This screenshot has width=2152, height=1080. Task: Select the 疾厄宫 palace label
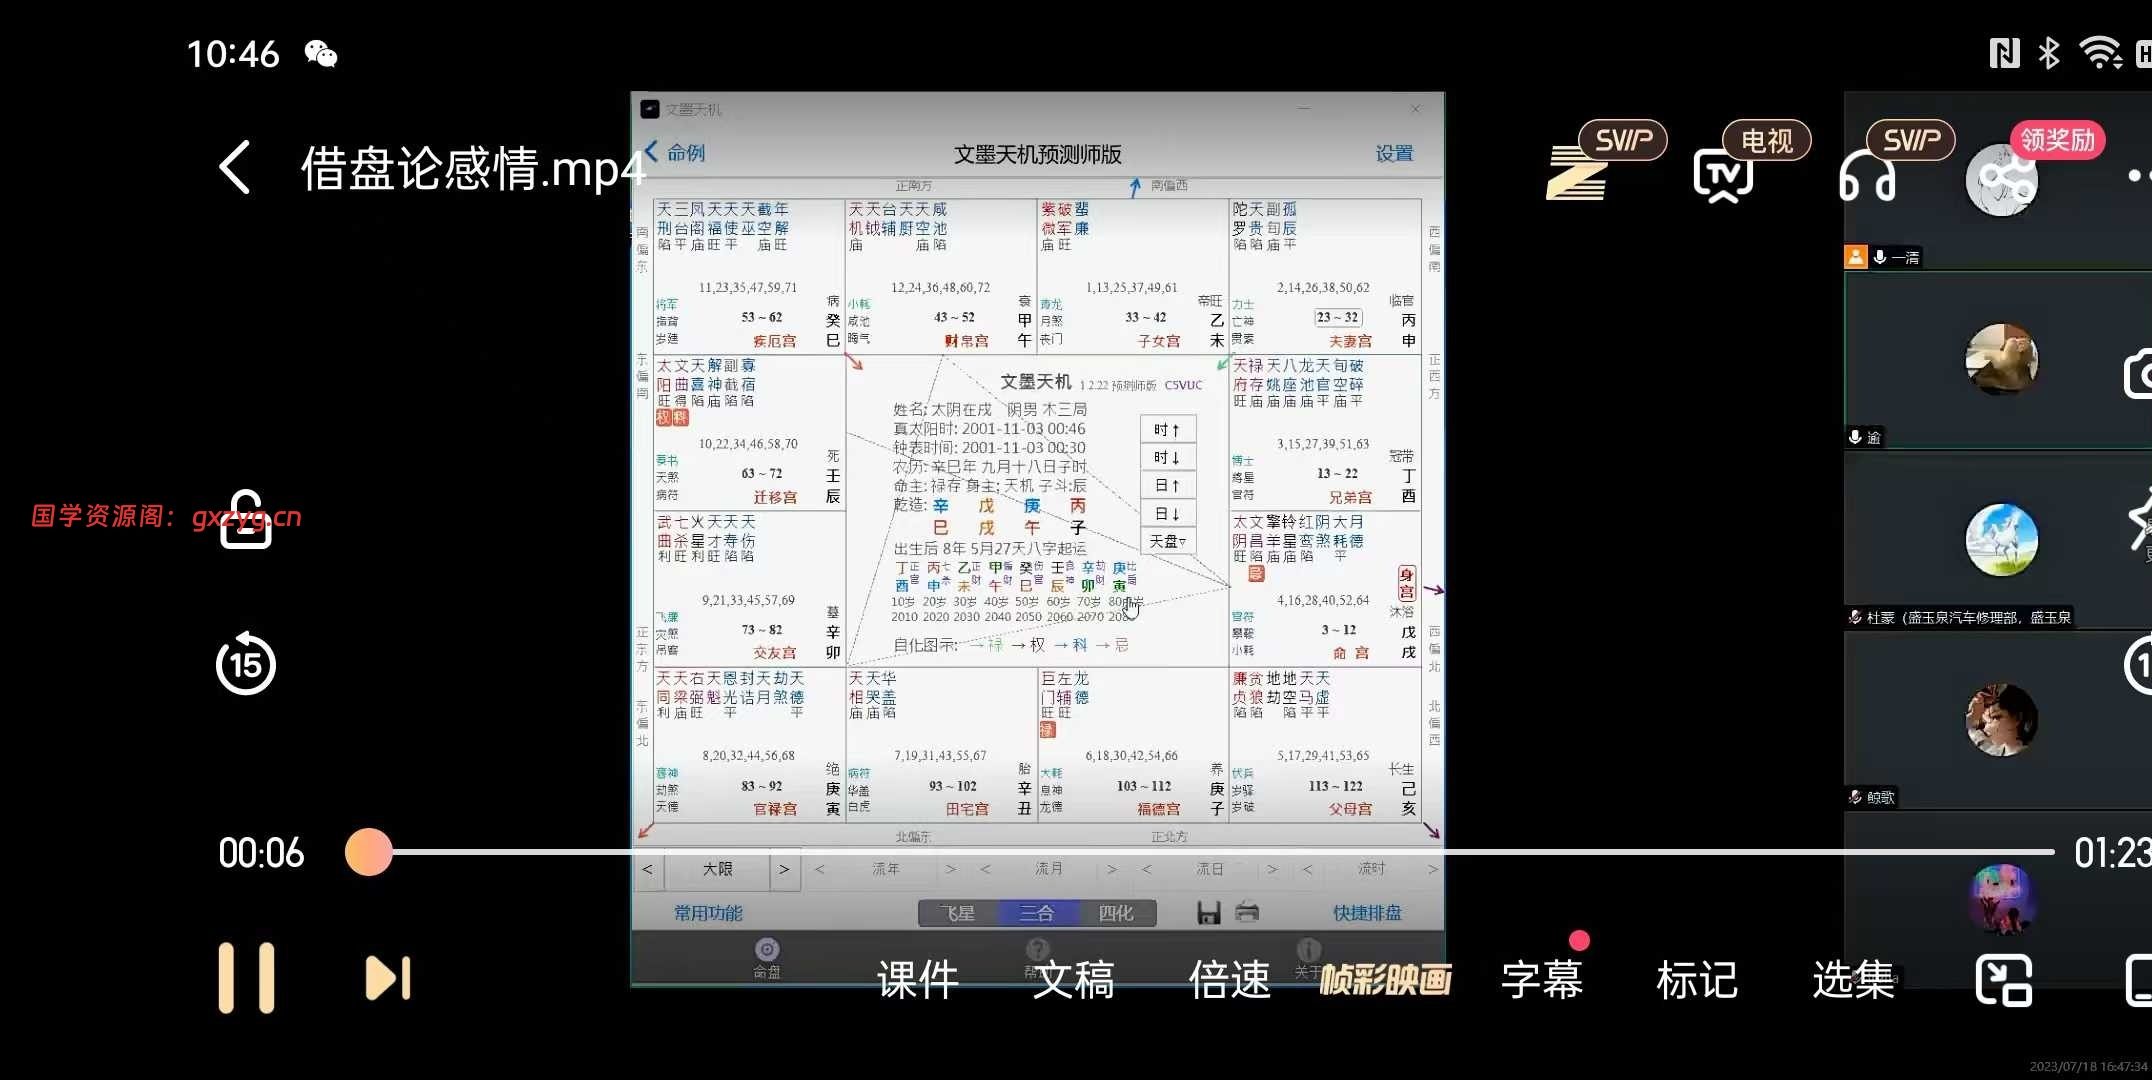(775, 341)
